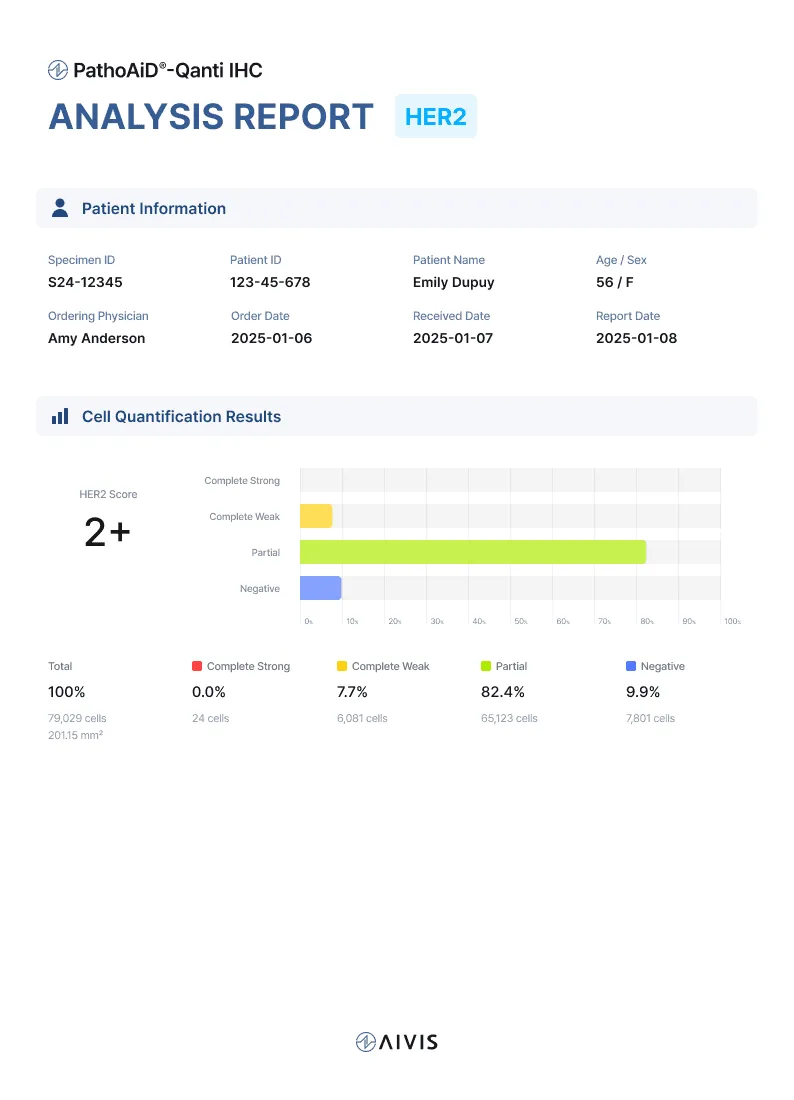Click the 82.4% Partial percentage
This screenshot has height=1100, width=794.
[x=503, y=692]
